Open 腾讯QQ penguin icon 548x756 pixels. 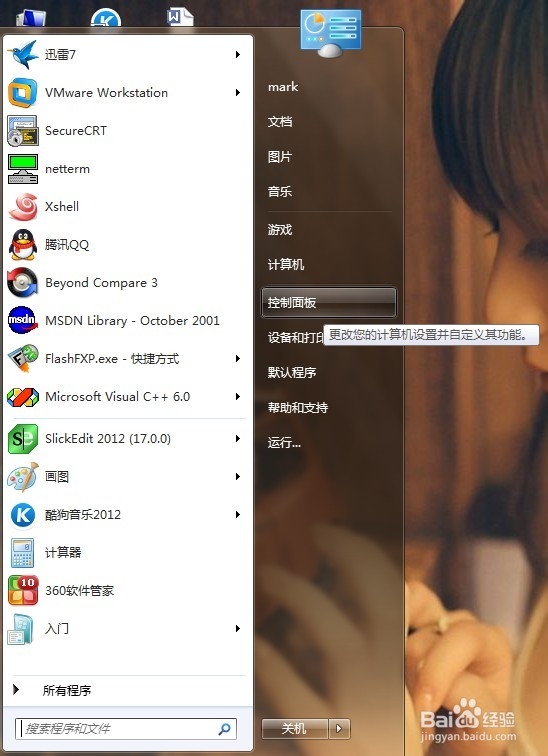23,244
